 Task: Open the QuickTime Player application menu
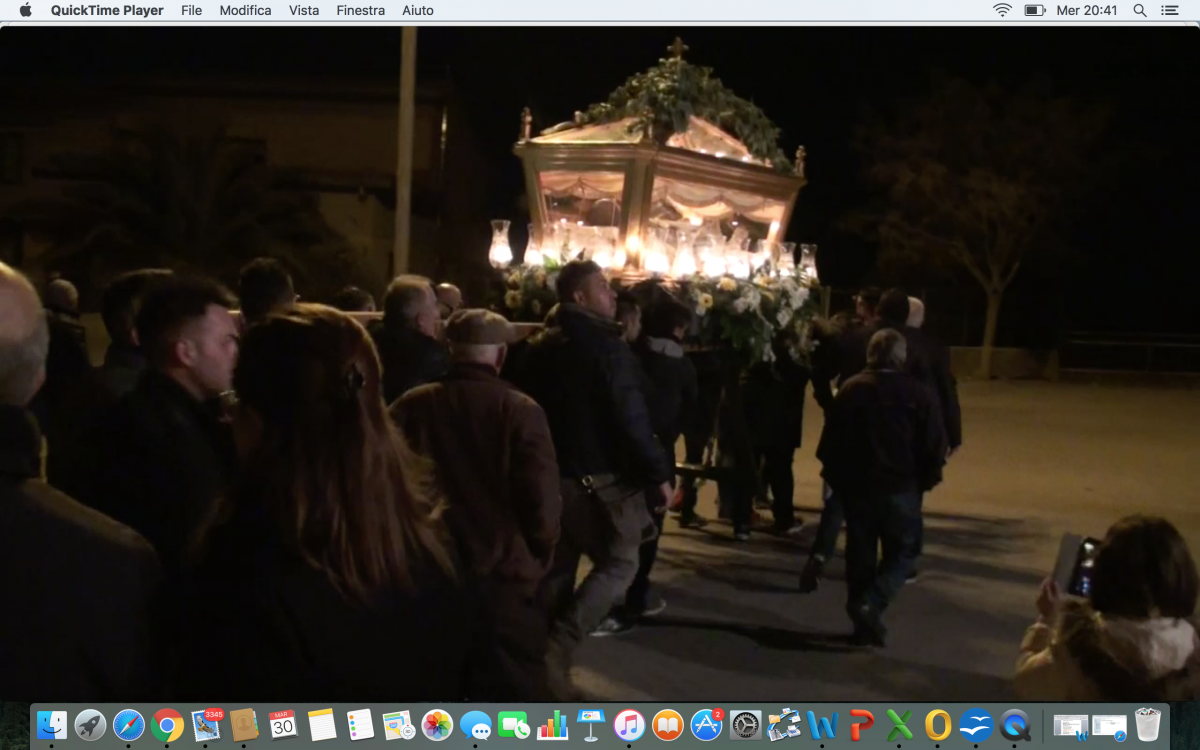[107, 10]
